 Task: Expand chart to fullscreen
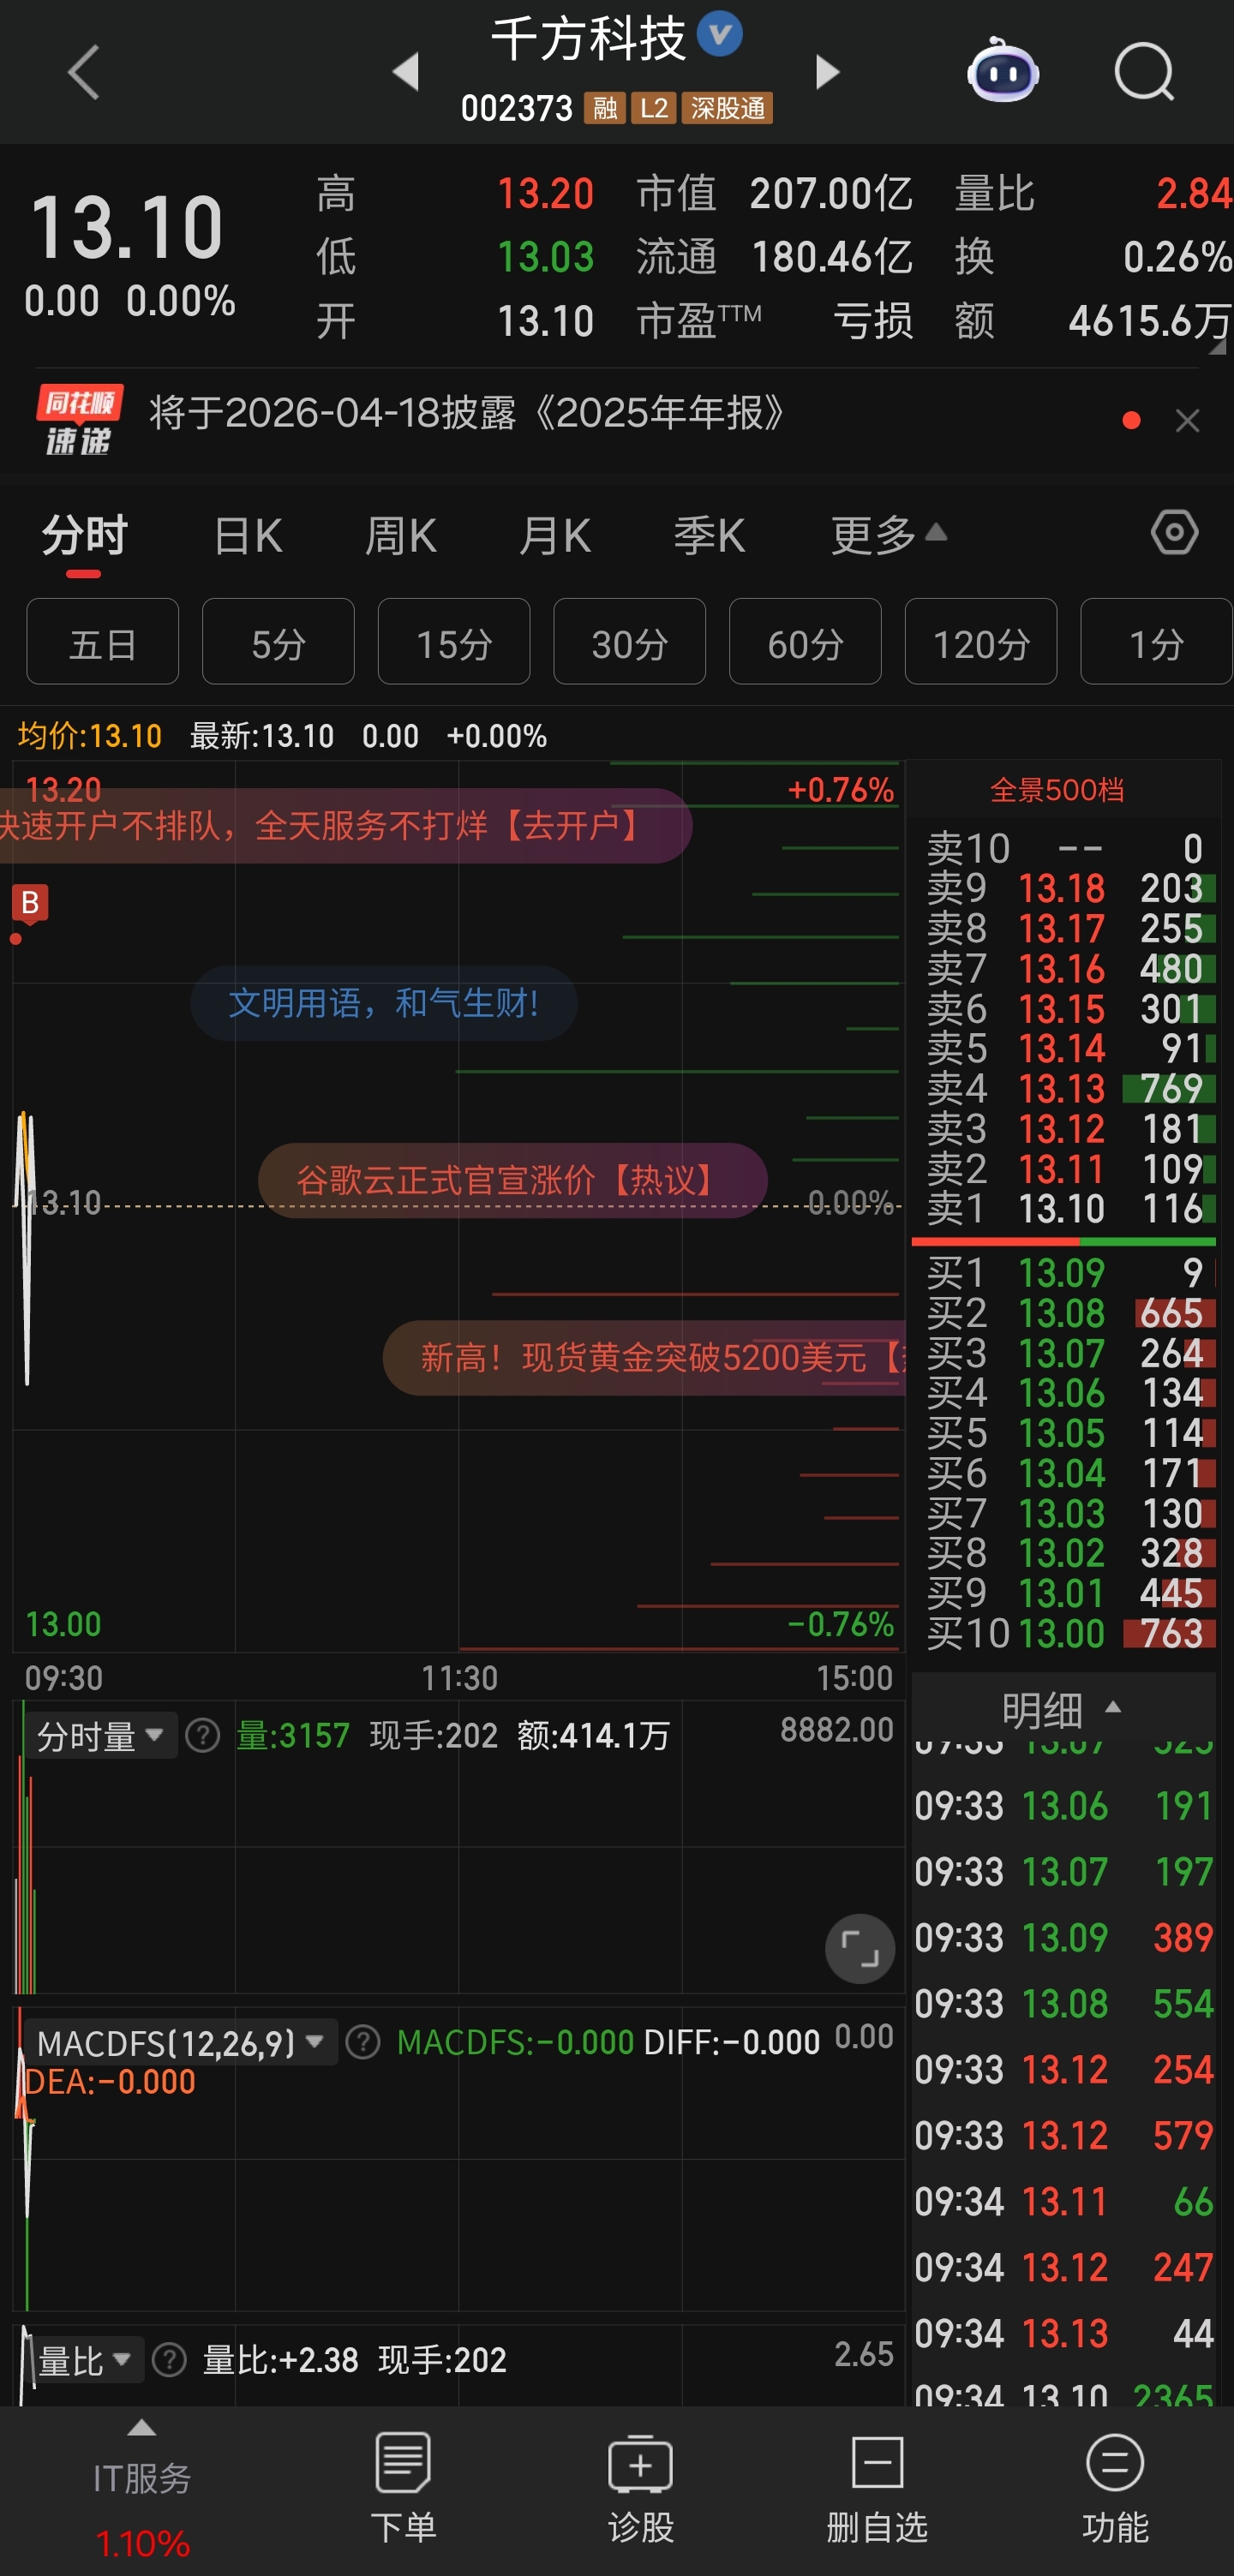coord(859,1949)
